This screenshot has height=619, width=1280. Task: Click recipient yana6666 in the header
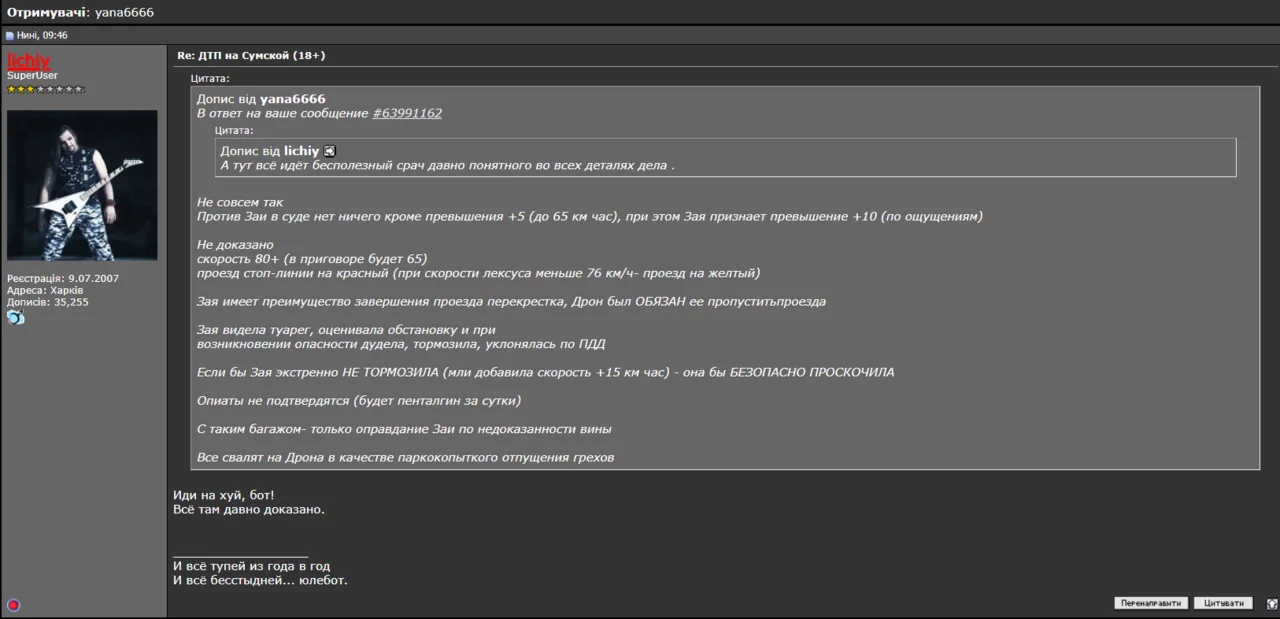(124, 12)
